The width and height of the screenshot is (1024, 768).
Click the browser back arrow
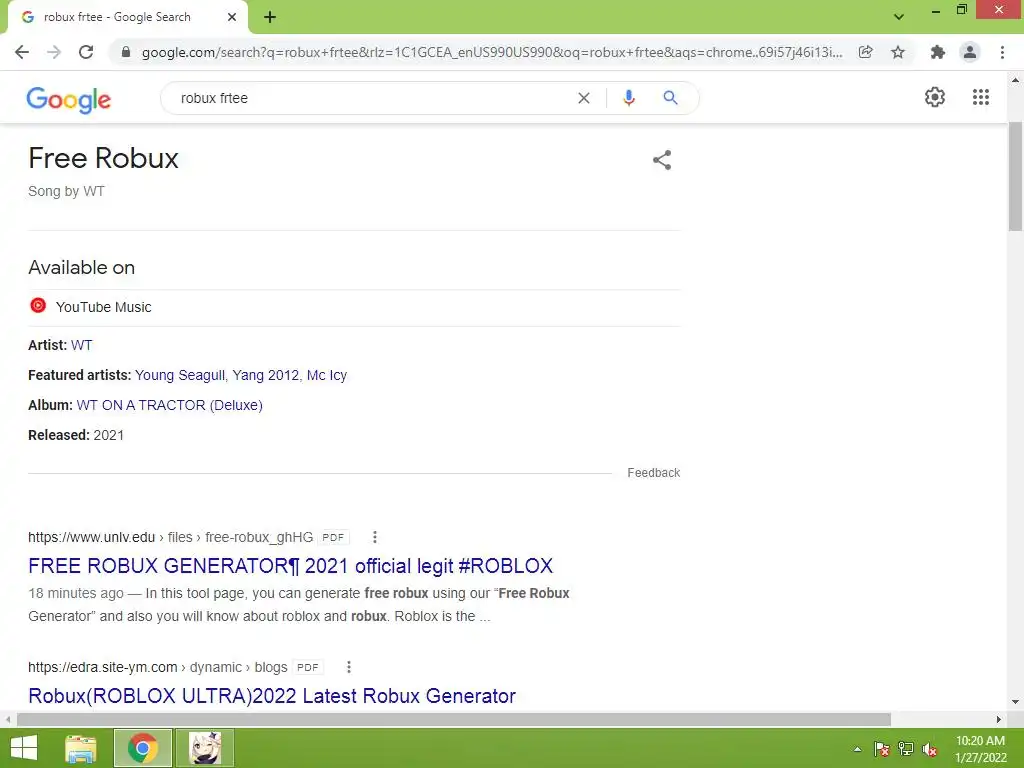coord(22,52)
